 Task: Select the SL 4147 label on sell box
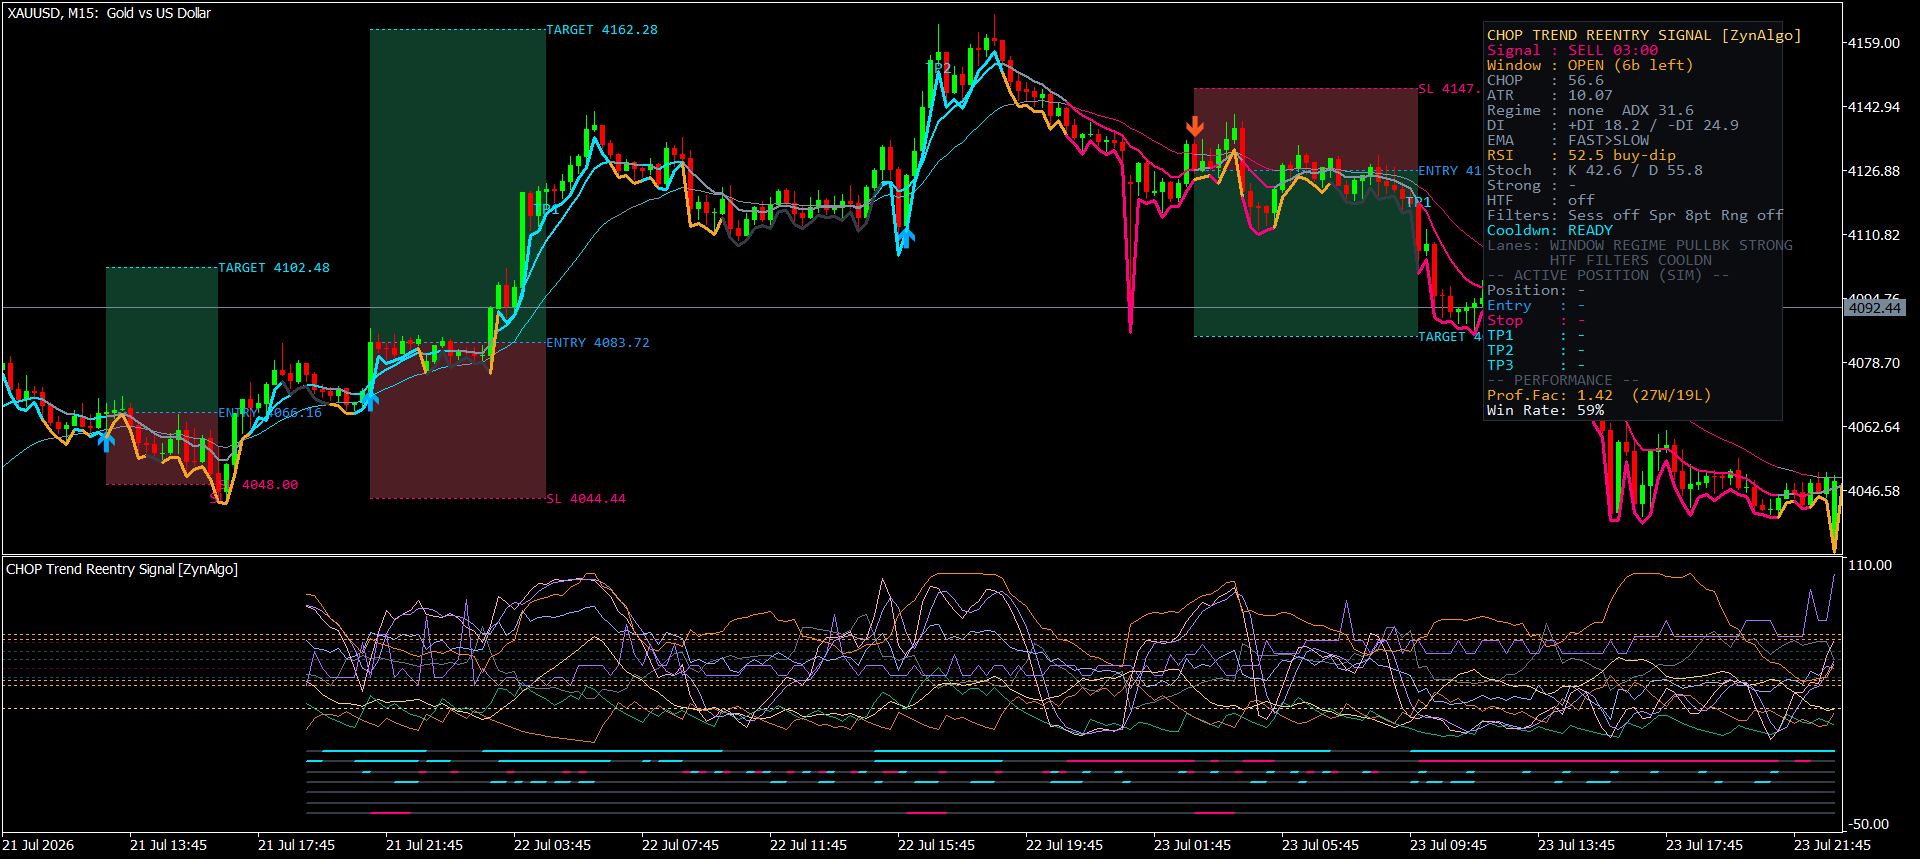tap(1448, 89)
